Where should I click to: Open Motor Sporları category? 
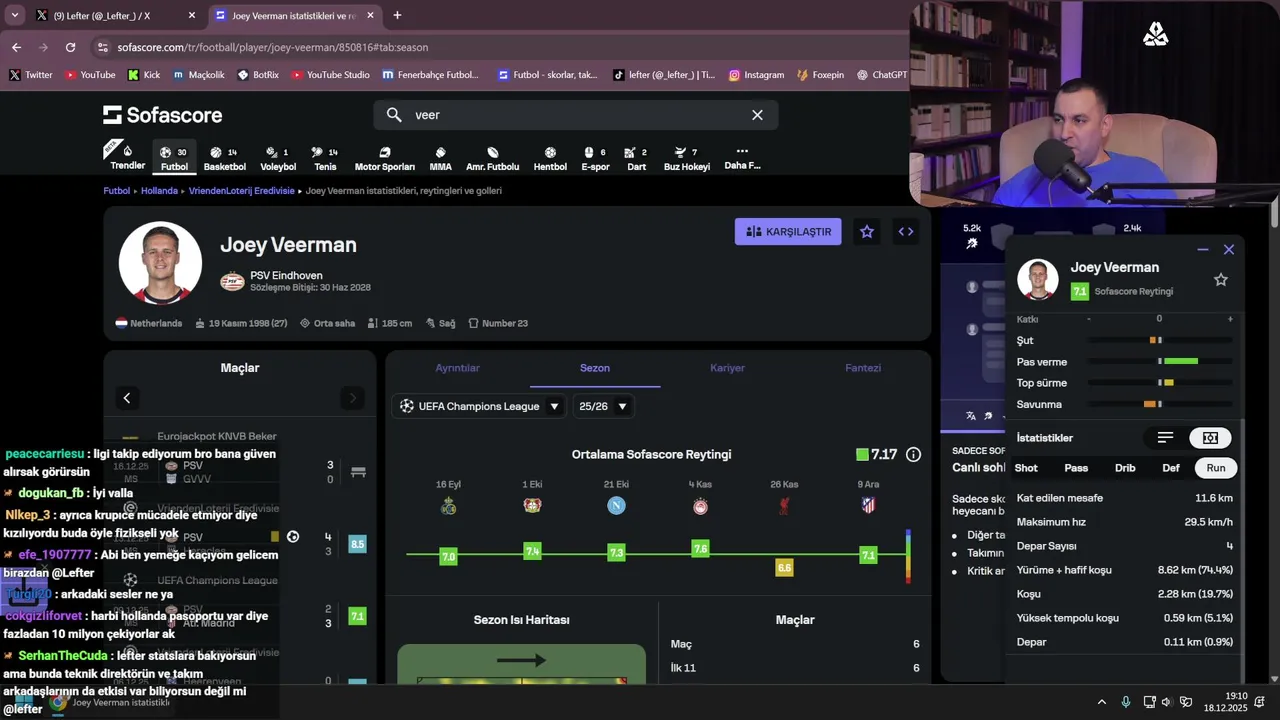[x=385, y=158]
